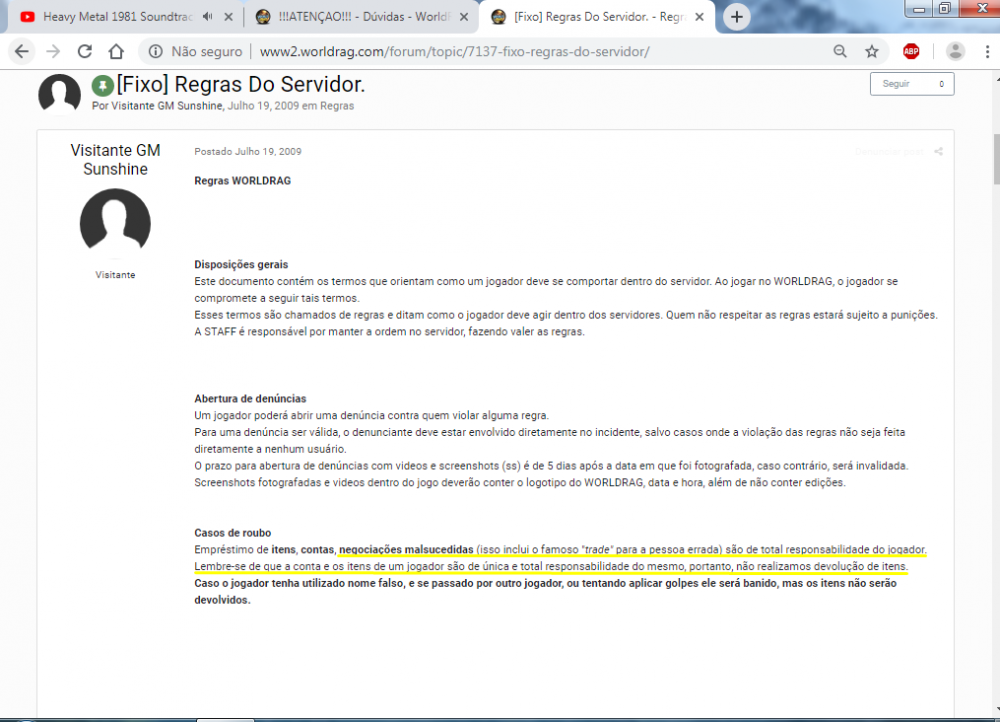The height and width of the screenshot is (722, 1000).
Task: Share post using the share icon
Action: (938, 152)
